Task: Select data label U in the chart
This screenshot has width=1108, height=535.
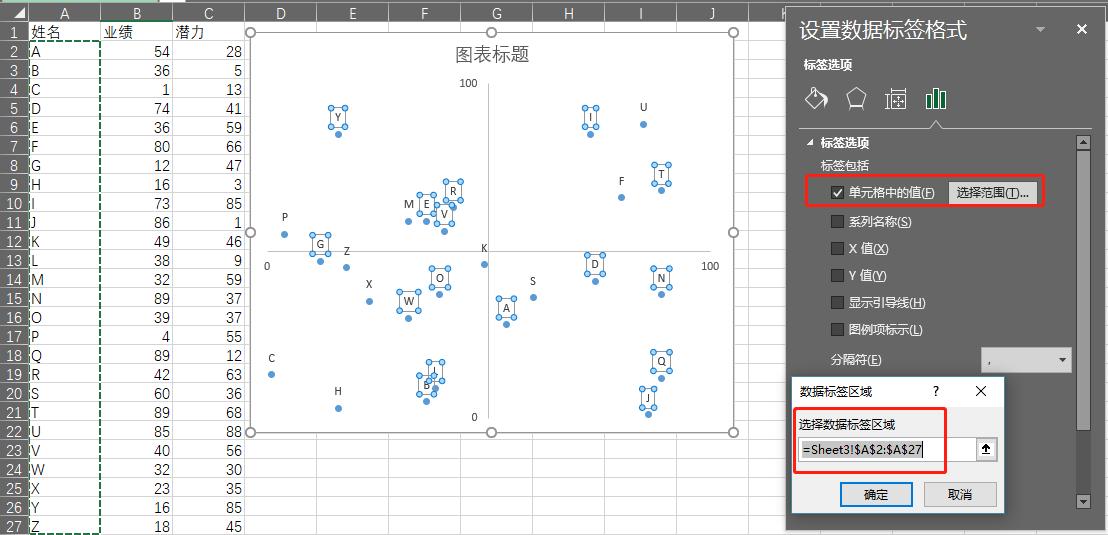Action: tap(644, 107)
